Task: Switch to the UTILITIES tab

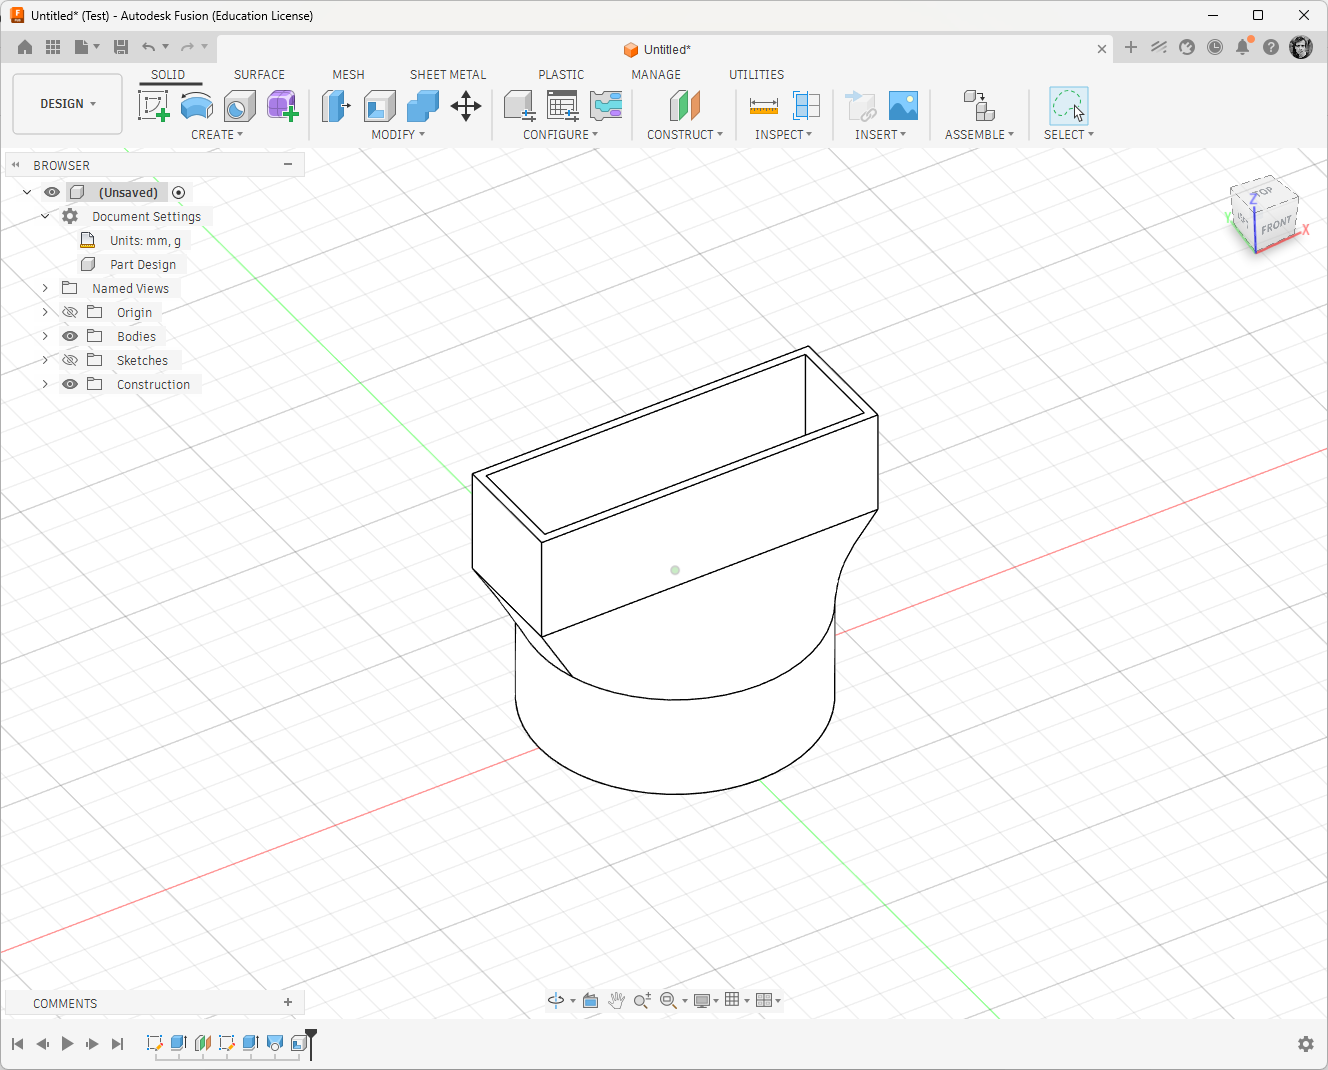Action: click(756, 75)
